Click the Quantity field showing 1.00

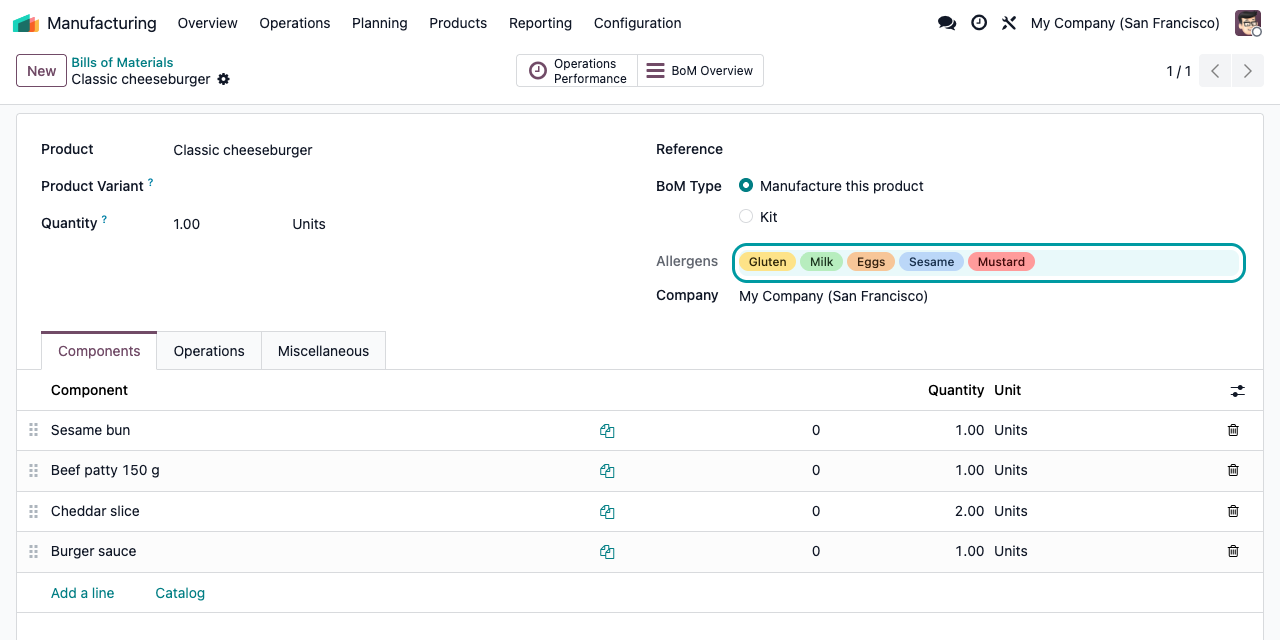(x=187, y=224)
